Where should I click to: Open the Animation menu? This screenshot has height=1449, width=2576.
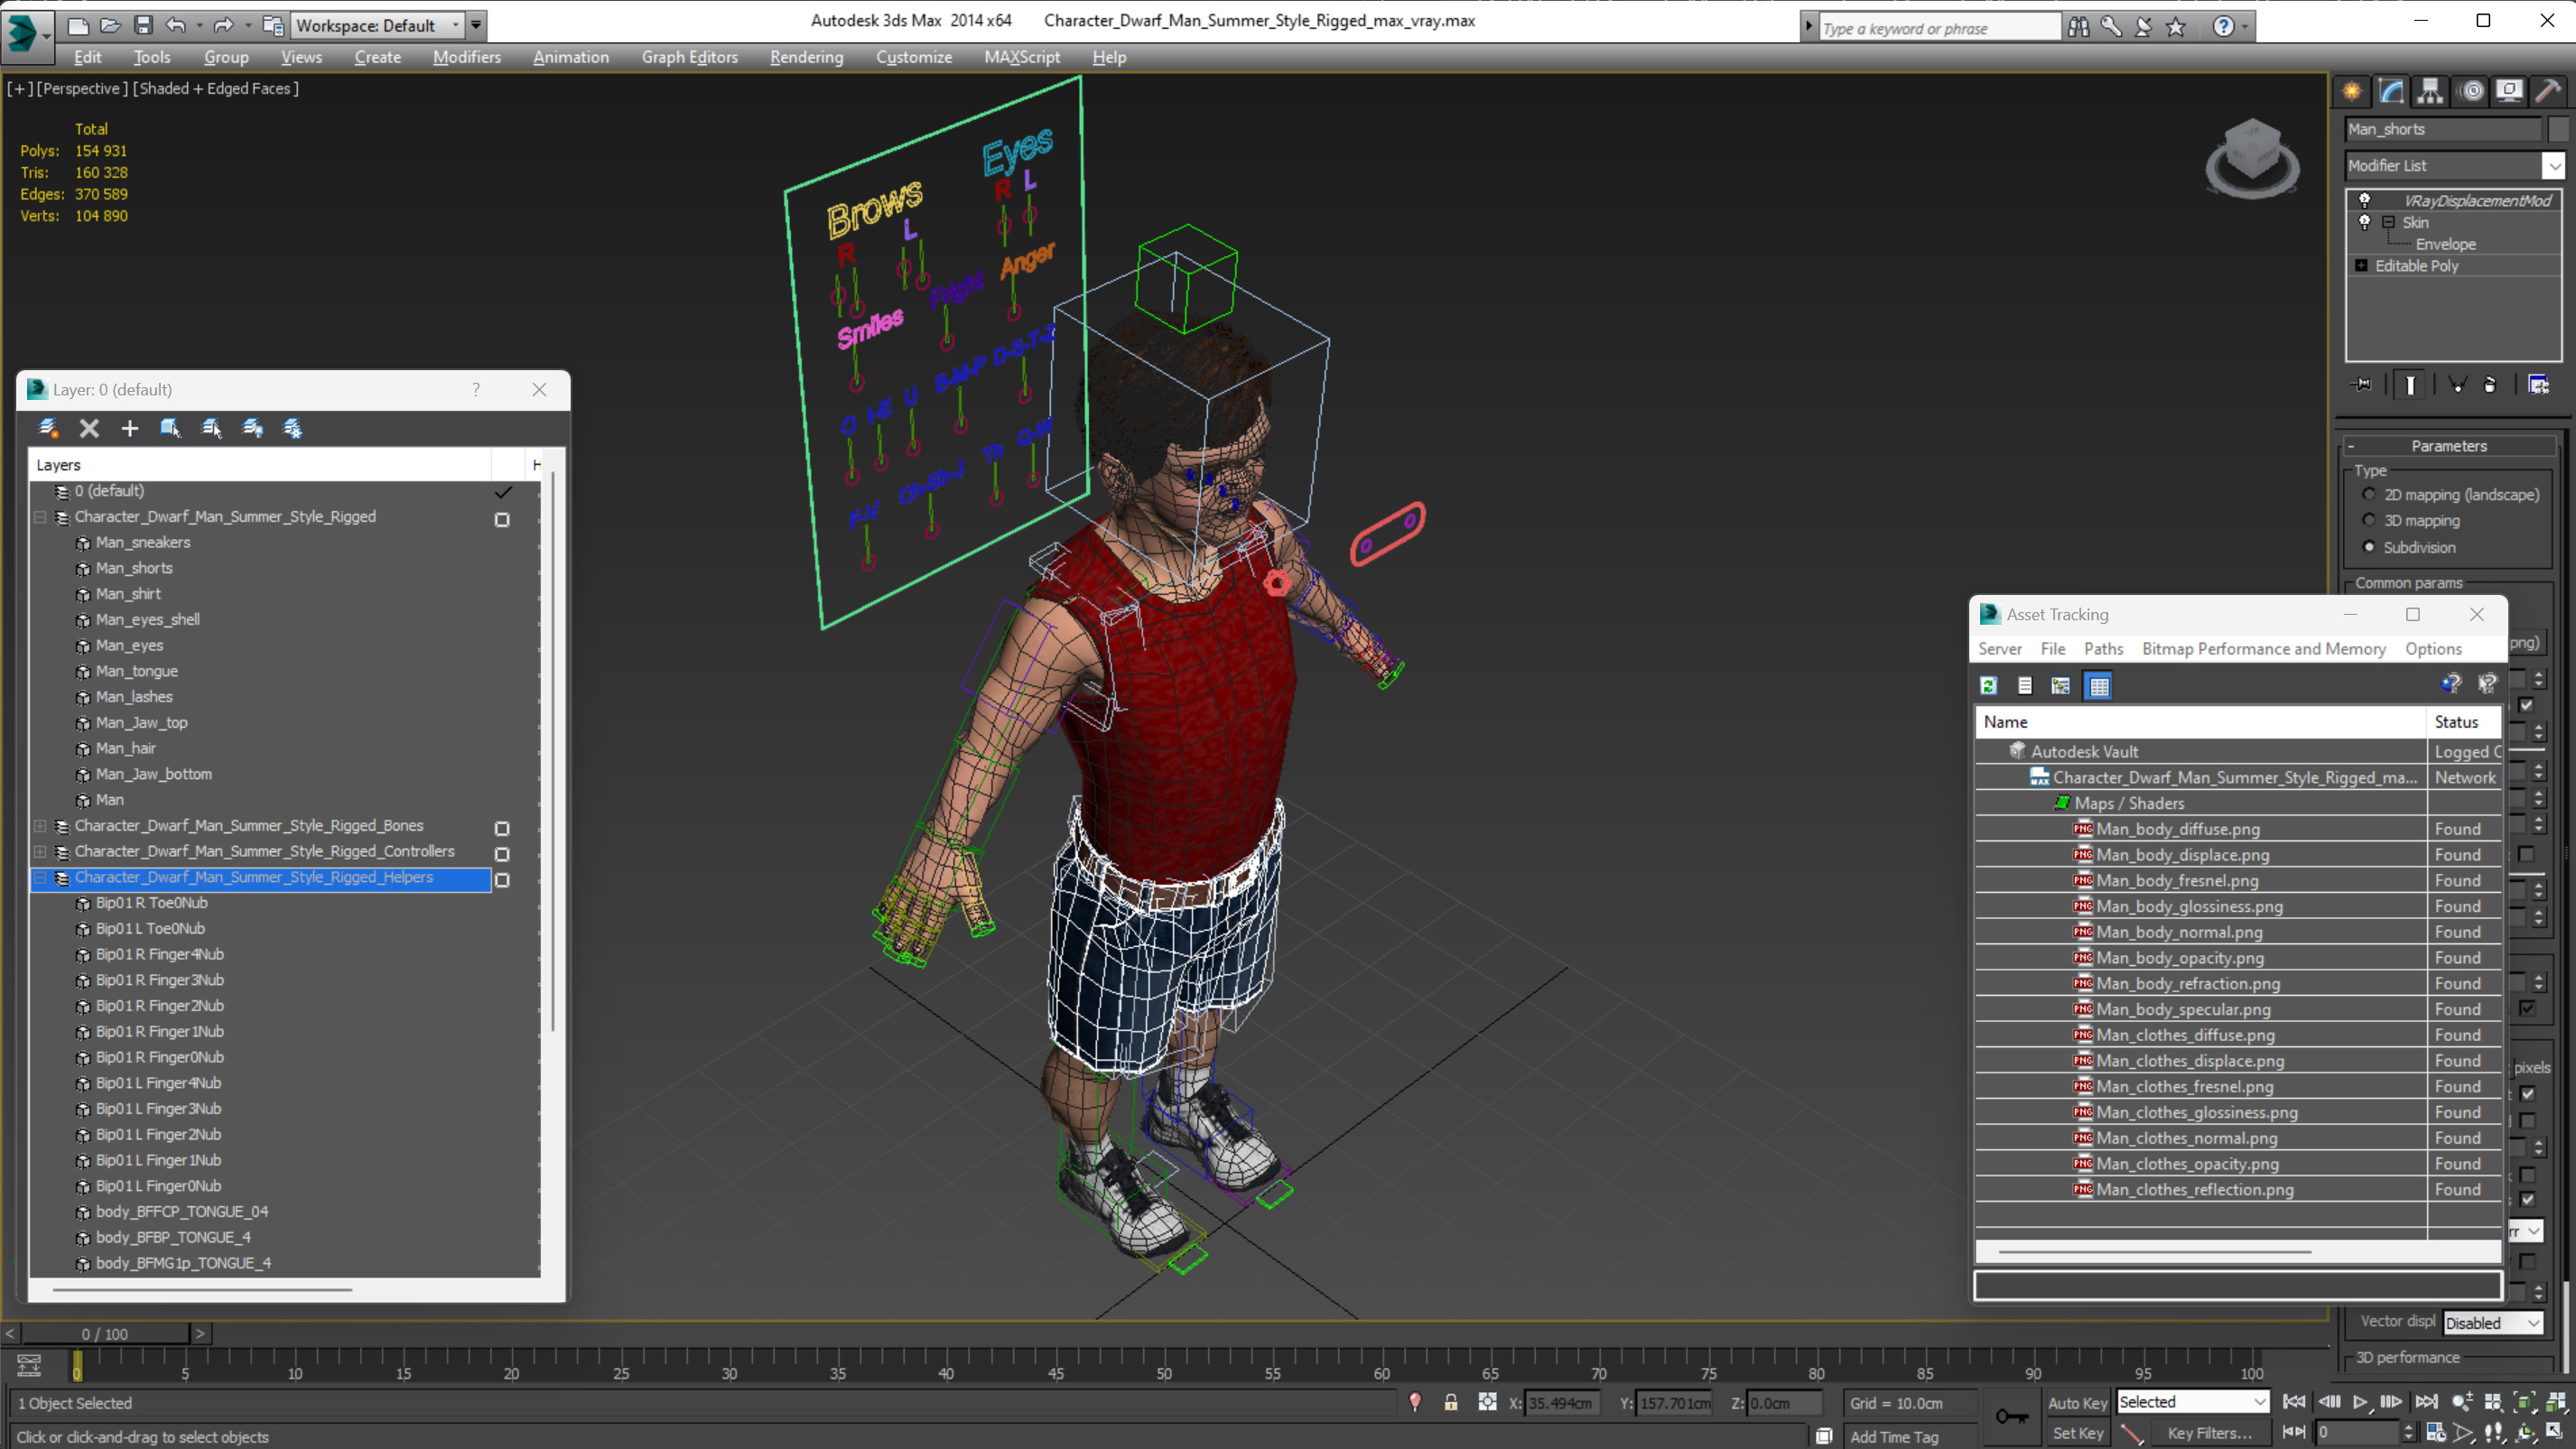[570, 57]
